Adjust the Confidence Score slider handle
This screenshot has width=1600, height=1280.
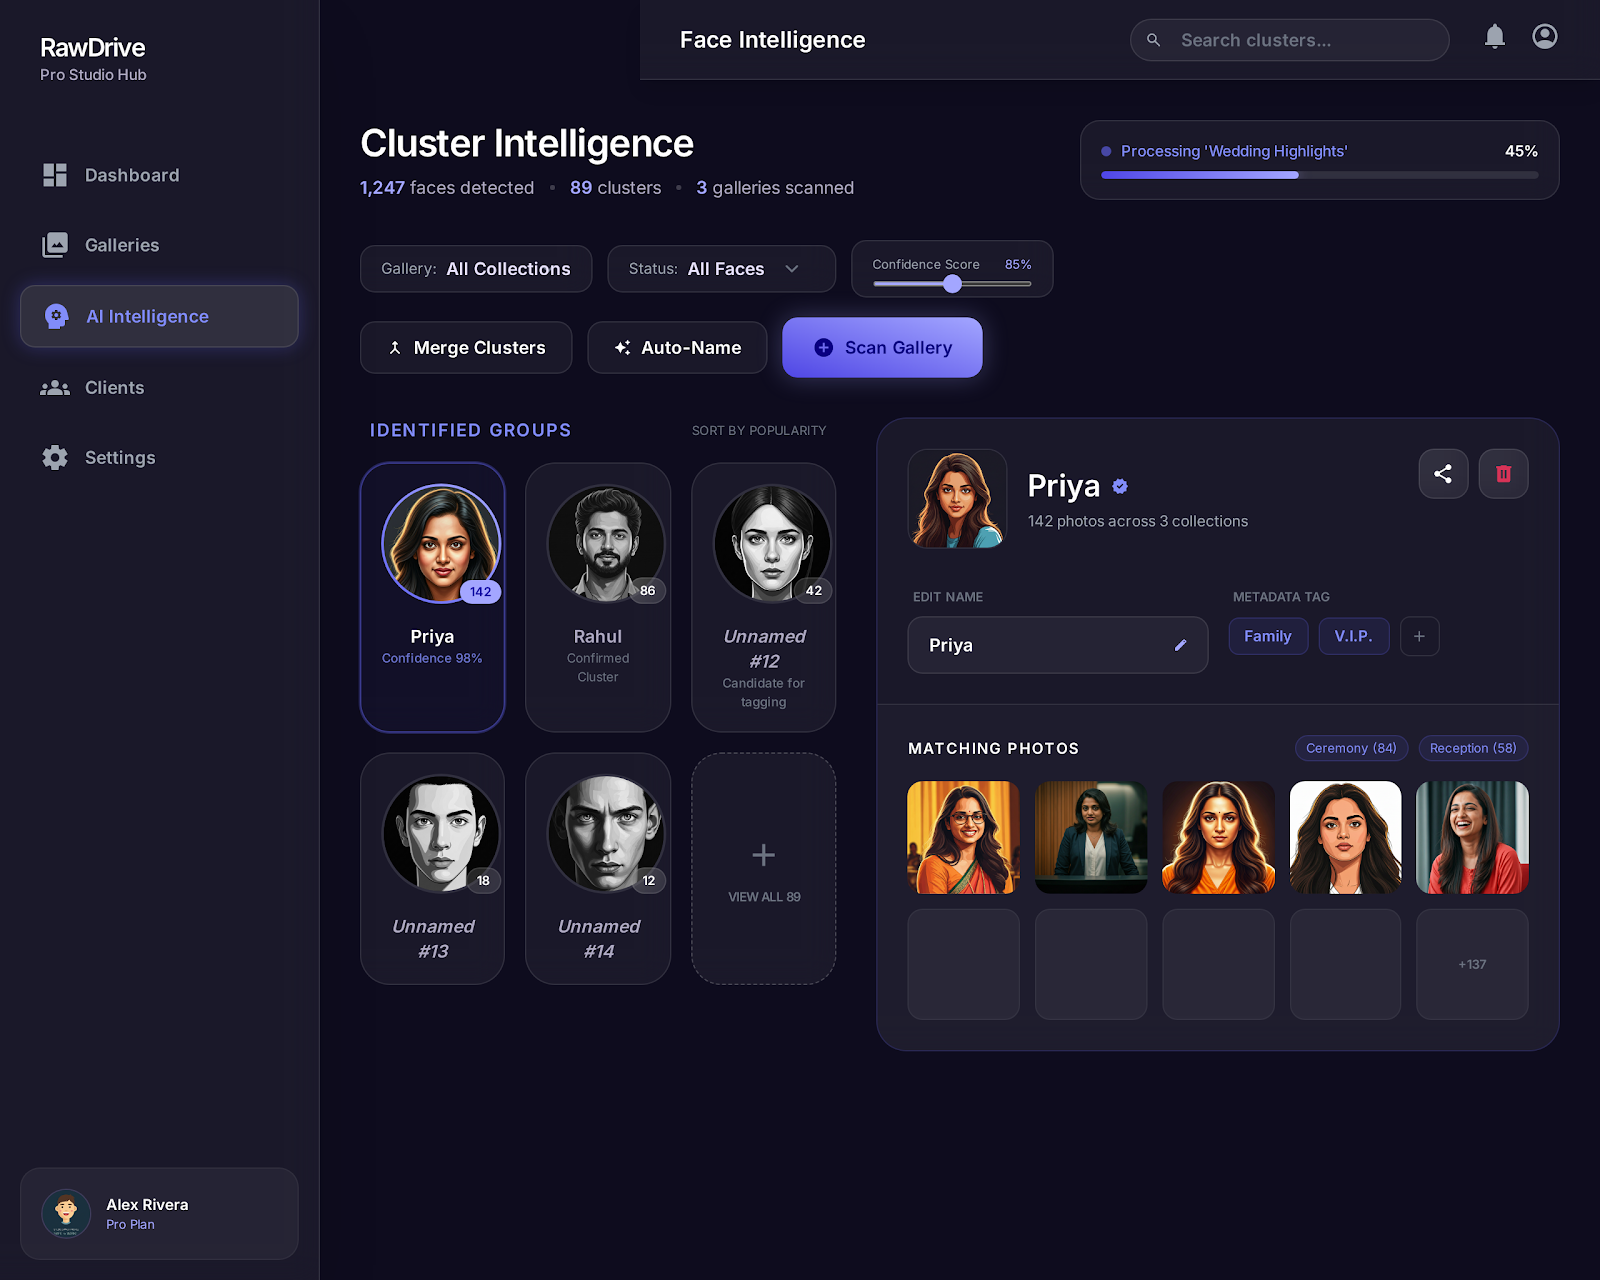pos(952,284)
